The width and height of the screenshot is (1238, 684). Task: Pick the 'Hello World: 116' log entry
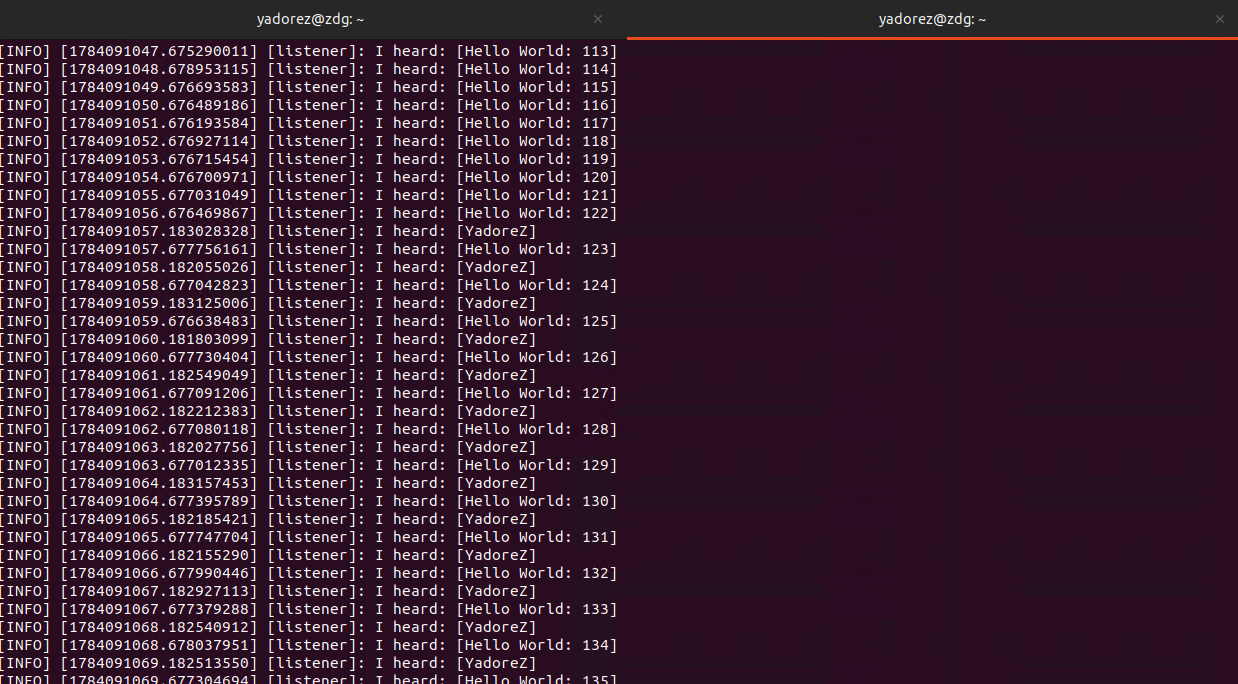[x=309, y=105]
